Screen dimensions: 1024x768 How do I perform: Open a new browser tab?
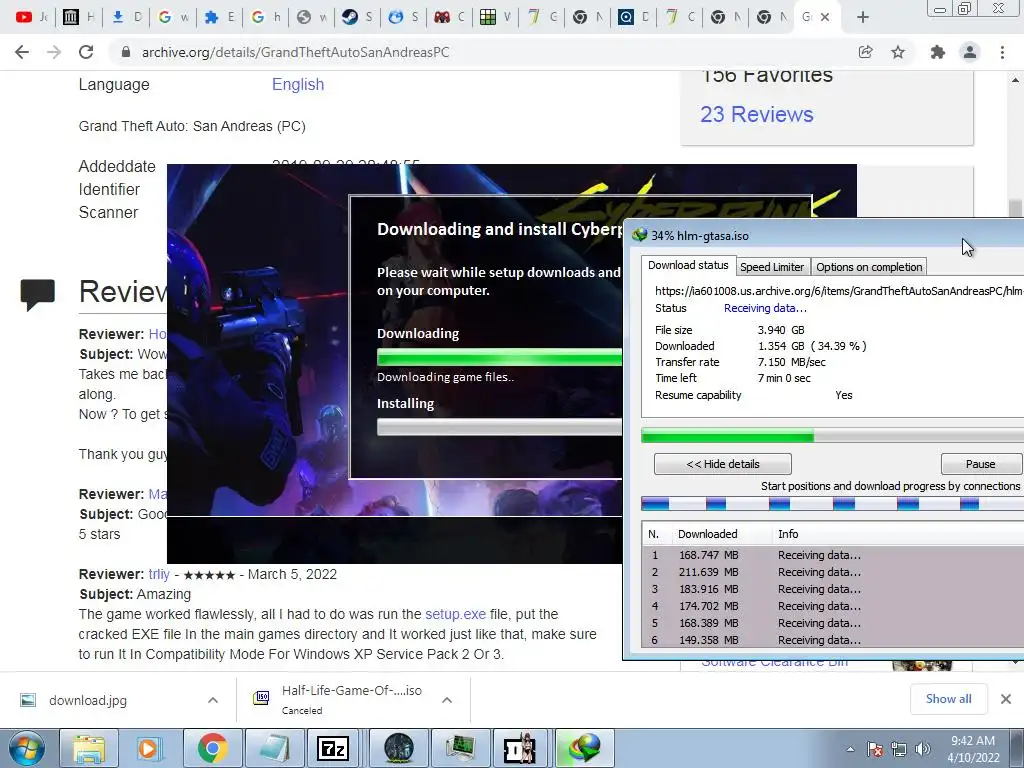click(x=863, y=18)
